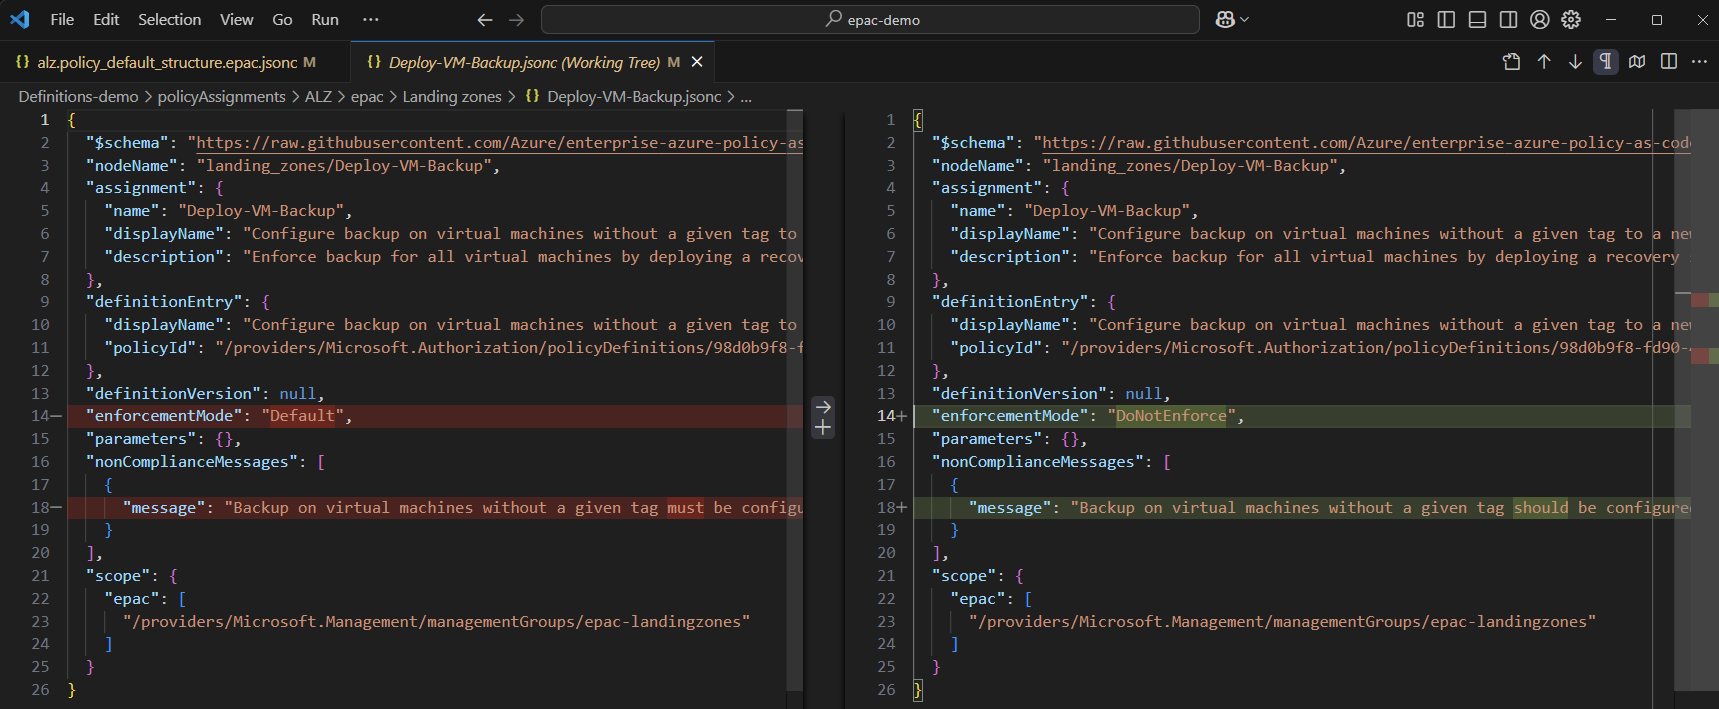Click "definitionEntry" key in right pane
Viewport: 1719px width, 709px height.
point(1010,302)
